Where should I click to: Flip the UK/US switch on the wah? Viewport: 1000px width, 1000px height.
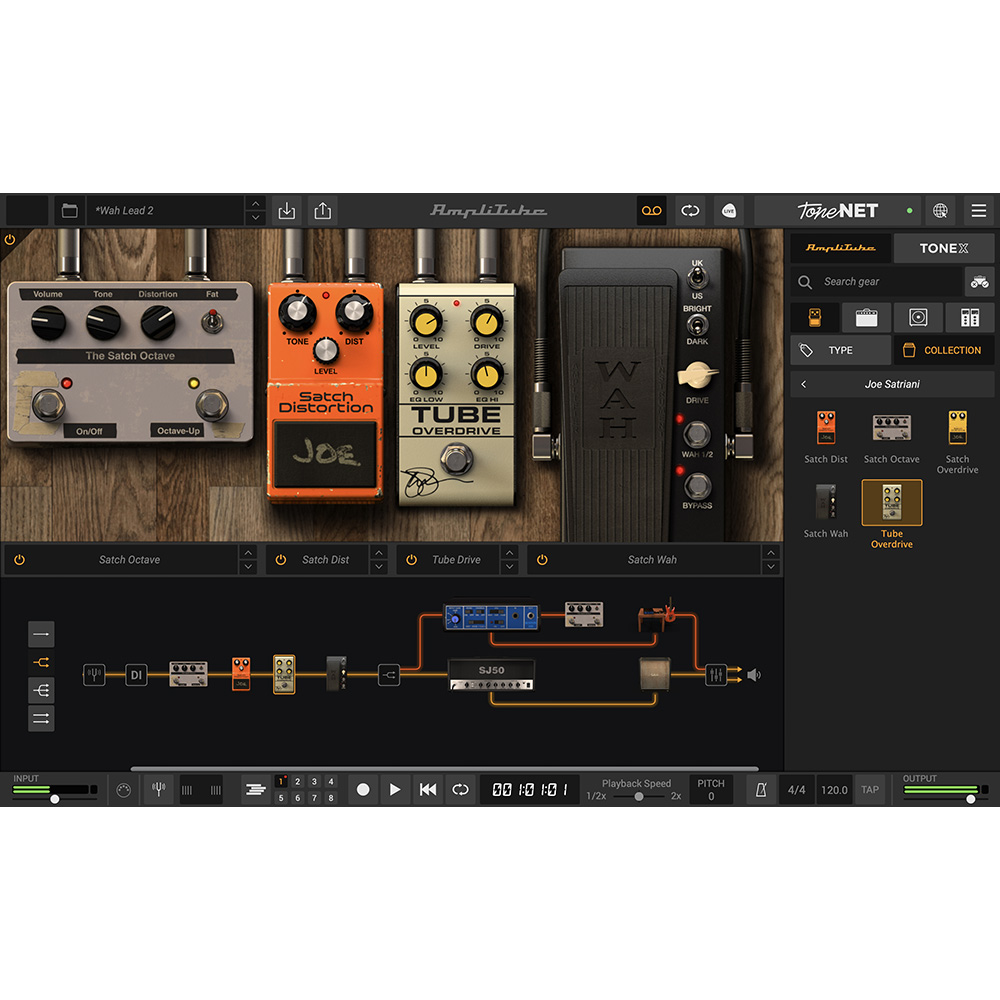coord(697,278)
